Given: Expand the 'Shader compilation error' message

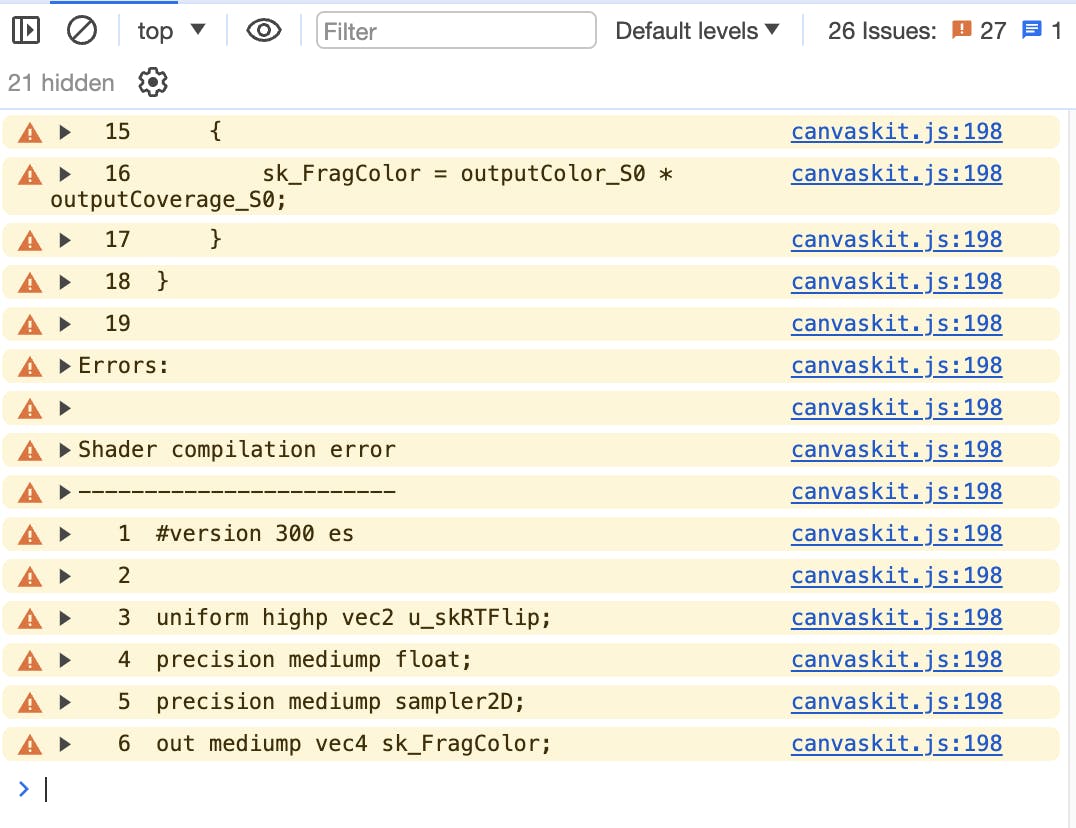Looking at the screenshot, I should click(x=65, y=450).
